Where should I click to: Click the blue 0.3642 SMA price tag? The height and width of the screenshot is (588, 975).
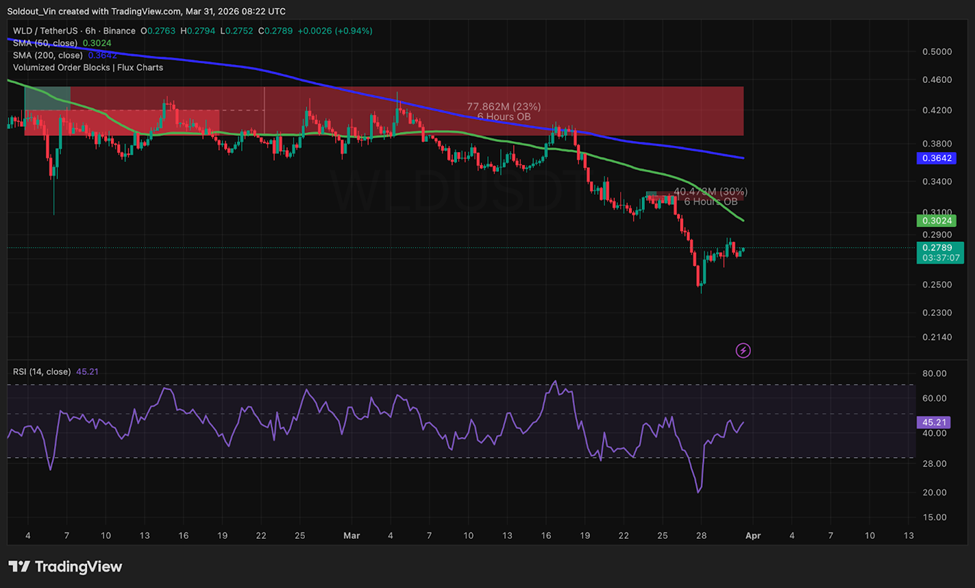(x=936, y=158)
